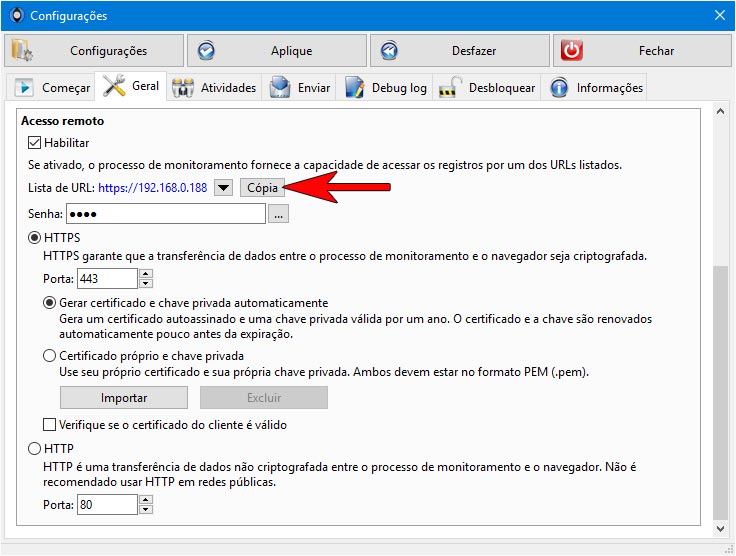The height and width of the screenshot is (556, 736).
Task: Uncheck the Habilitar checkbox
Action: click(x=34, y=143)
